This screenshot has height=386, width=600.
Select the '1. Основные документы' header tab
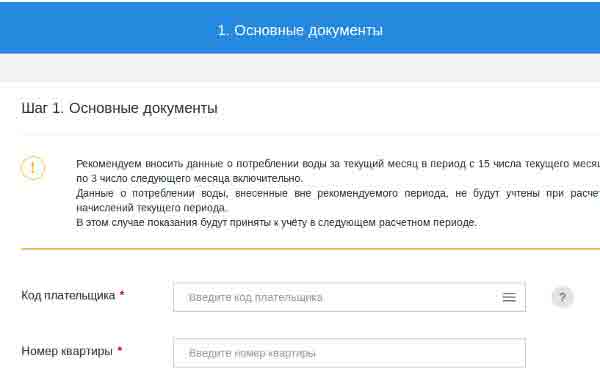(x=300, y=28)
